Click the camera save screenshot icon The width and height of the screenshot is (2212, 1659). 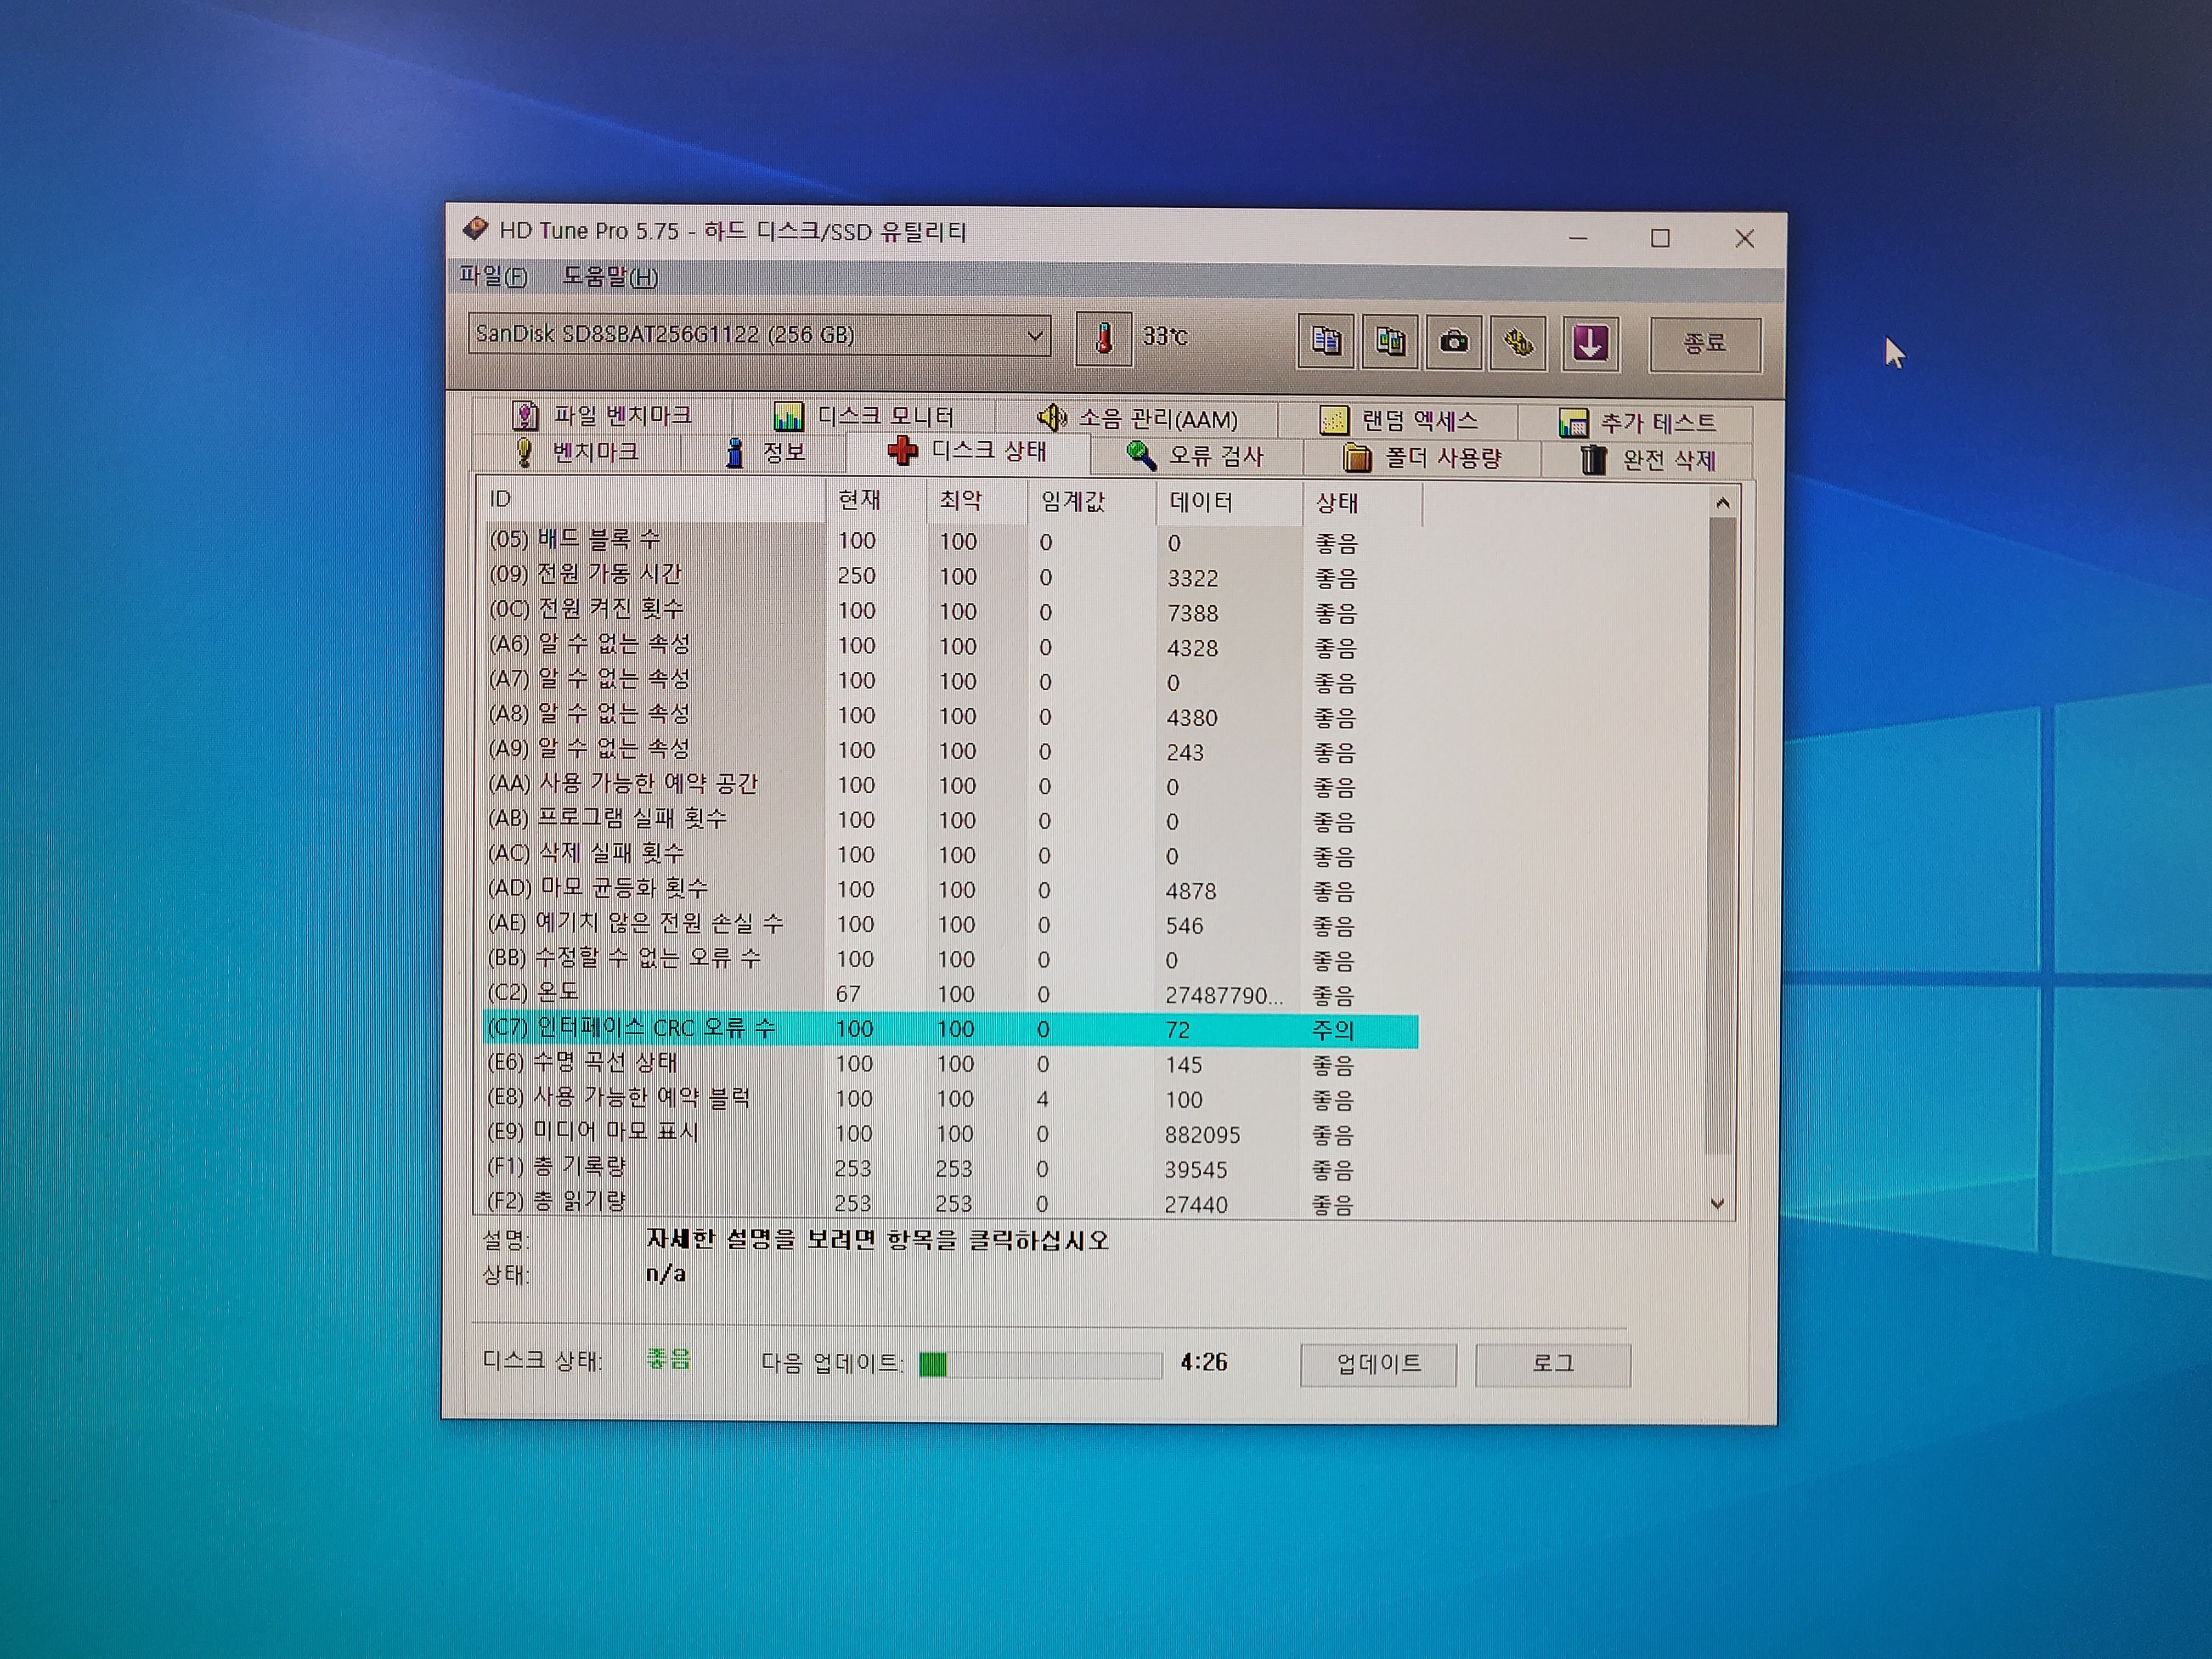click(1454, 343)
